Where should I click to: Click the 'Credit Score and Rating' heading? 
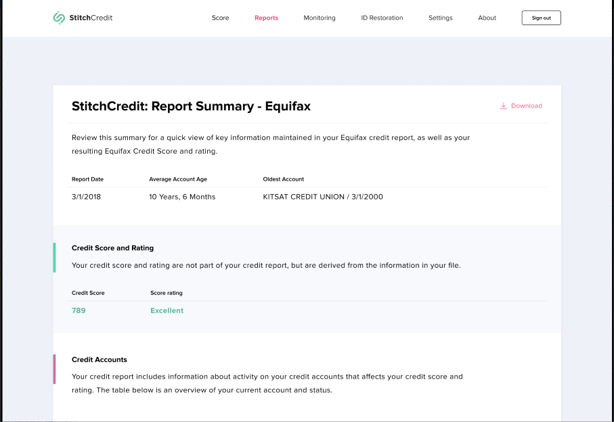pos(112,248)
